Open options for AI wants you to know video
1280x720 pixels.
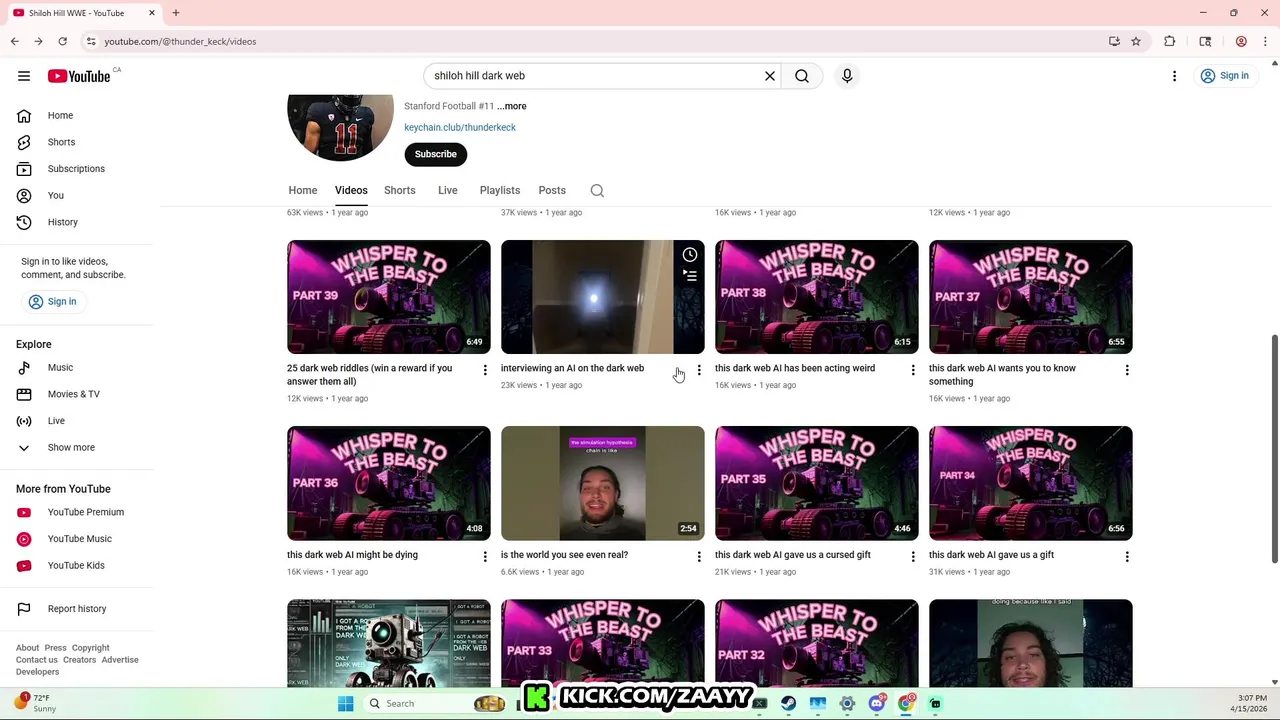pos(1127,370)
